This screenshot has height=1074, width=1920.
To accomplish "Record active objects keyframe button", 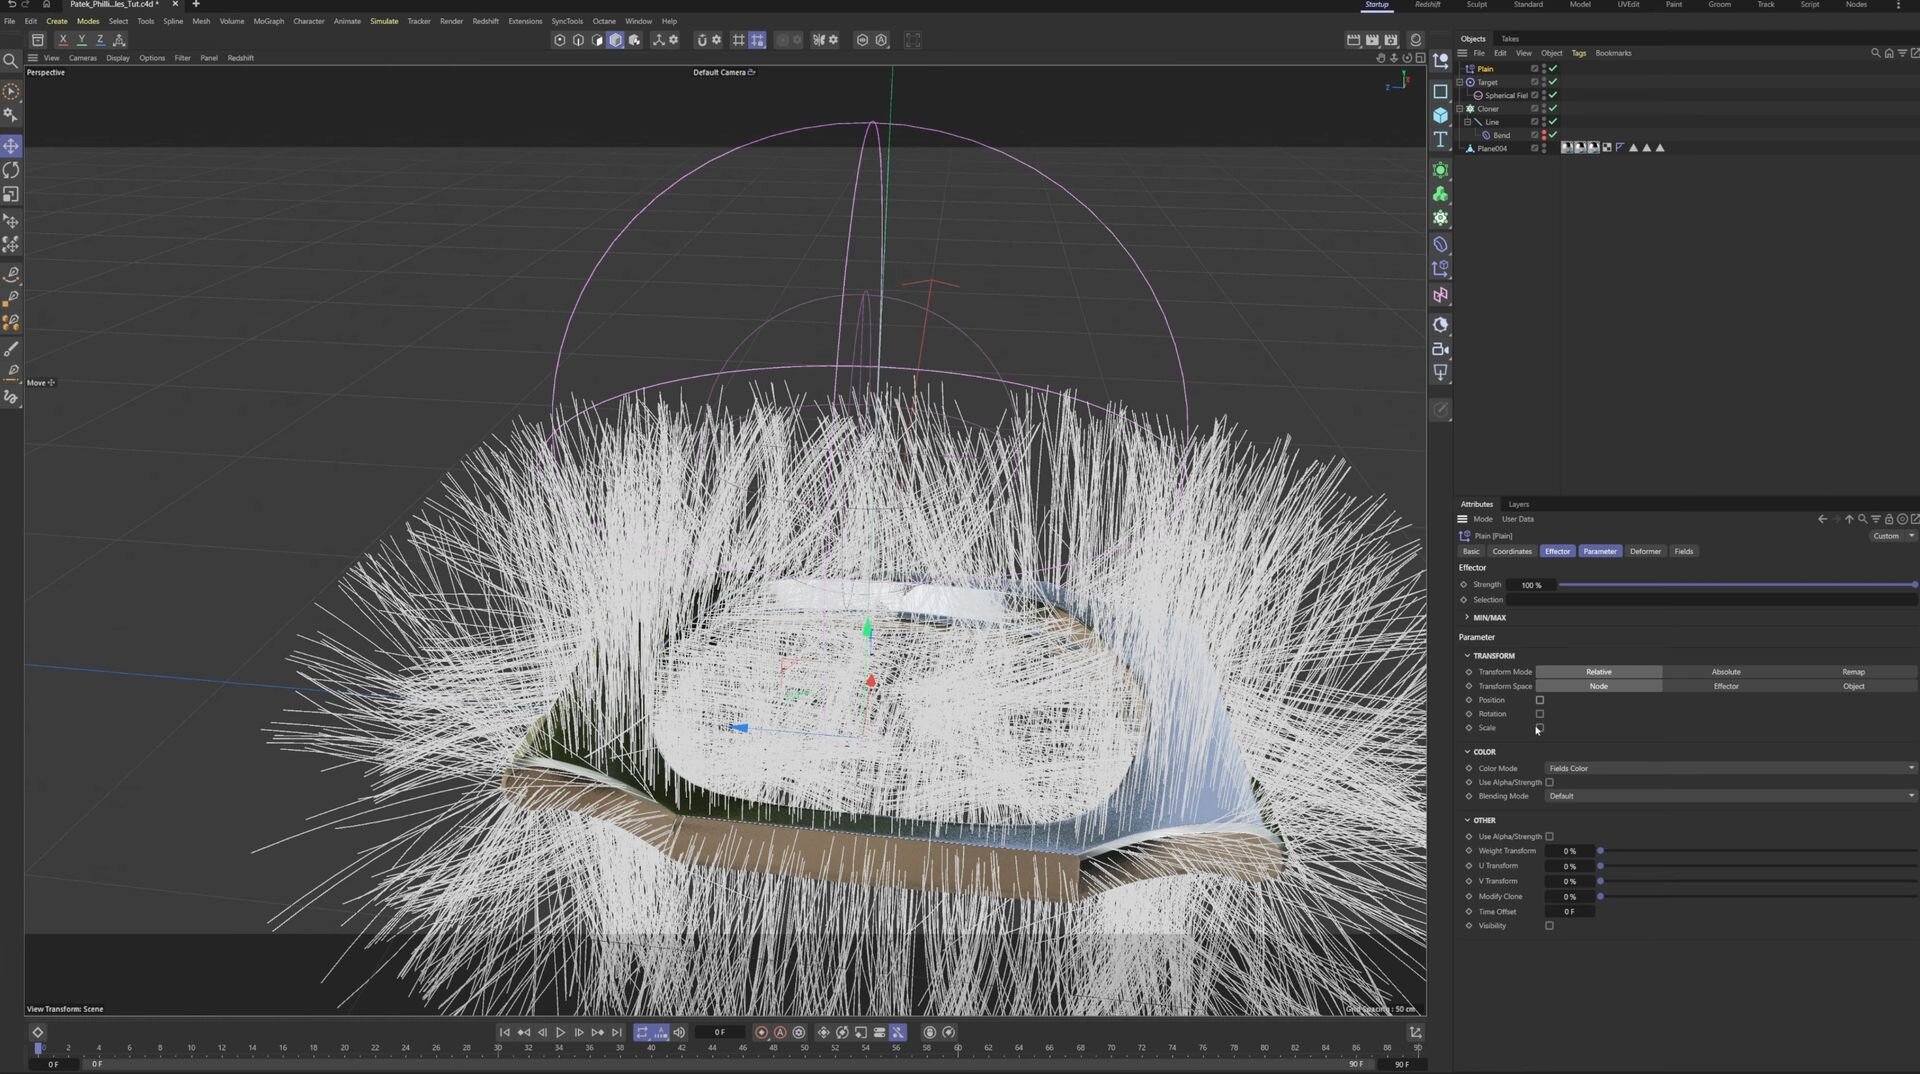I will (761, 1032).
